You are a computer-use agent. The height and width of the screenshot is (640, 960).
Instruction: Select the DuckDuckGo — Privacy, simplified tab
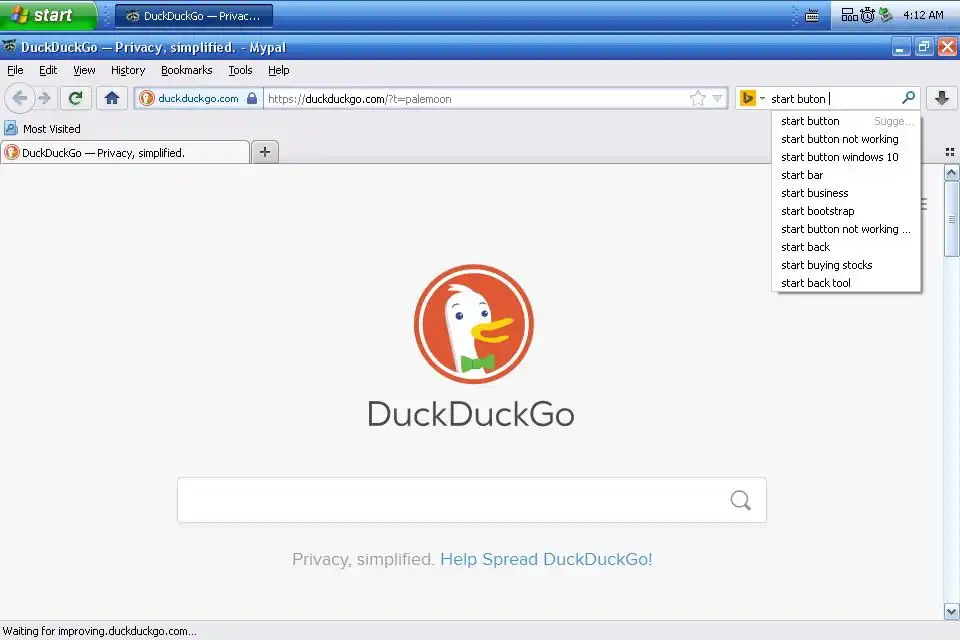[125, 152]
